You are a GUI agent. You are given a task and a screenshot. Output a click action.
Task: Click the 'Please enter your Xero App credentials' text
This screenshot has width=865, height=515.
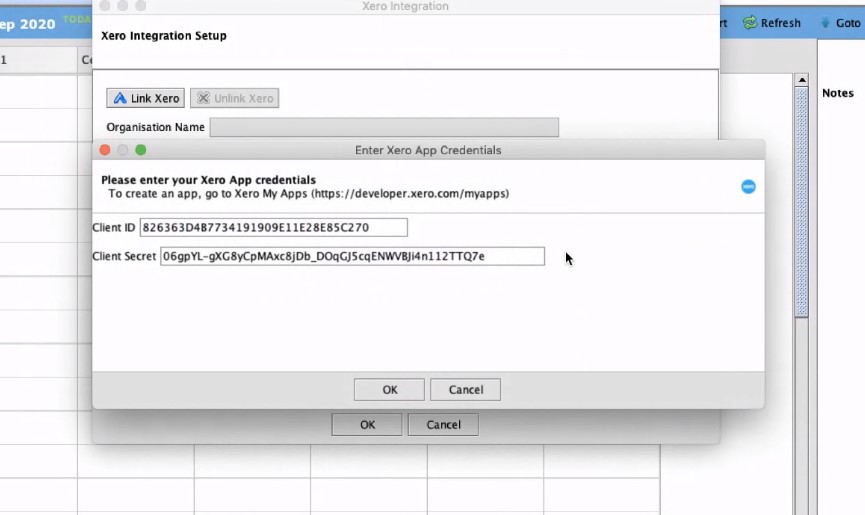click(209, 180)
